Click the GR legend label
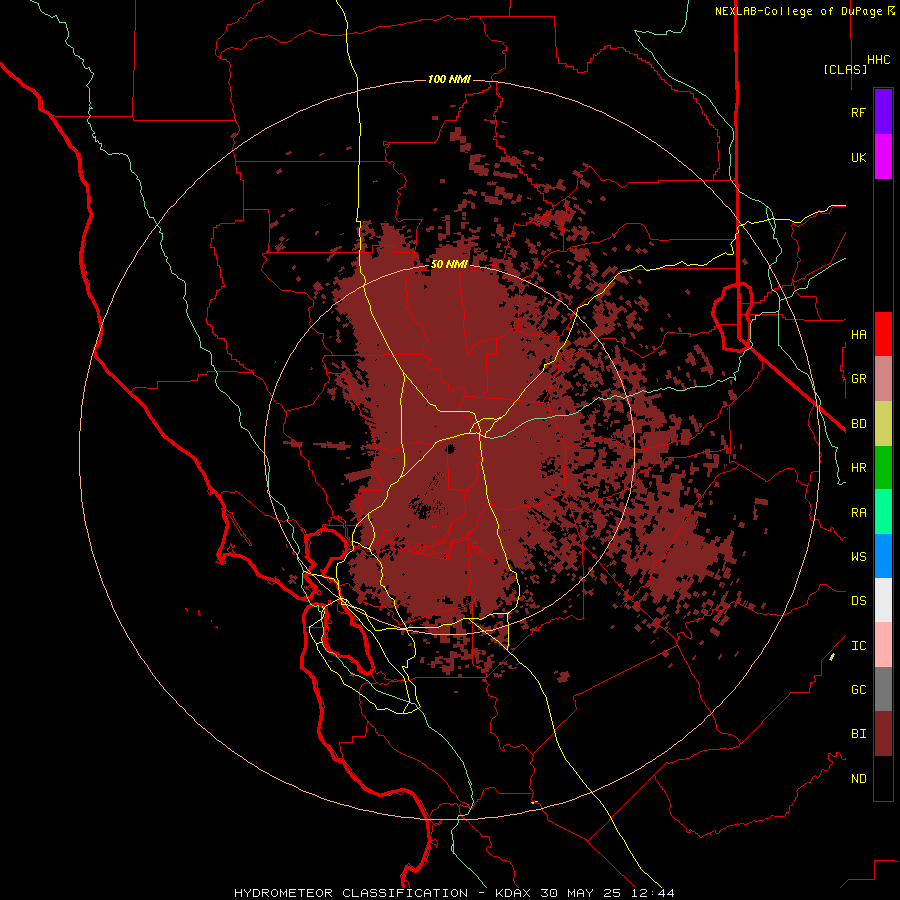Image resolution: width=900 pixels, height=900 pixels. [x=858, y=379]
